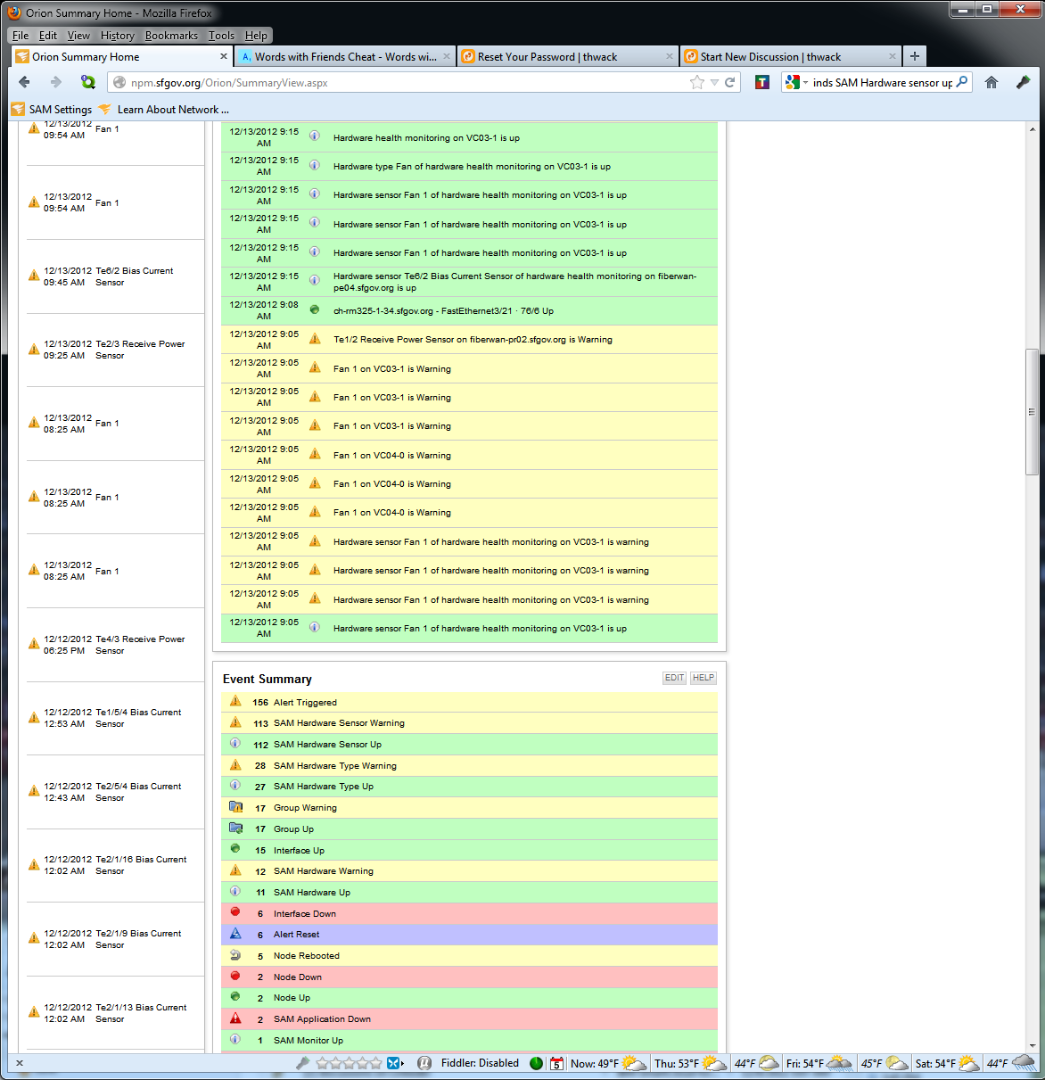Open a new tab with plus button
Viewport: 1045px width, 1080px height.
pyautogui.click(x=915, y=56)
